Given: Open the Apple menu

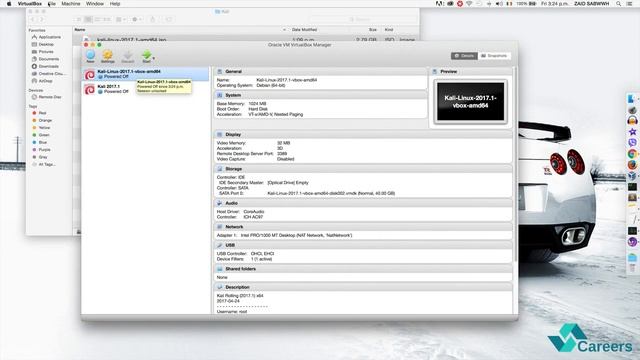Looking at the screenshot, I should [x=9, y=4].
